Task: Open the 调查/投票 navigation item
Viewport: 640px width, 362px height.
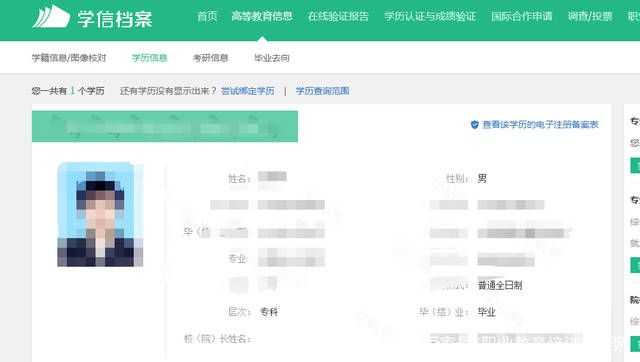Action: [x=590, y=16]
